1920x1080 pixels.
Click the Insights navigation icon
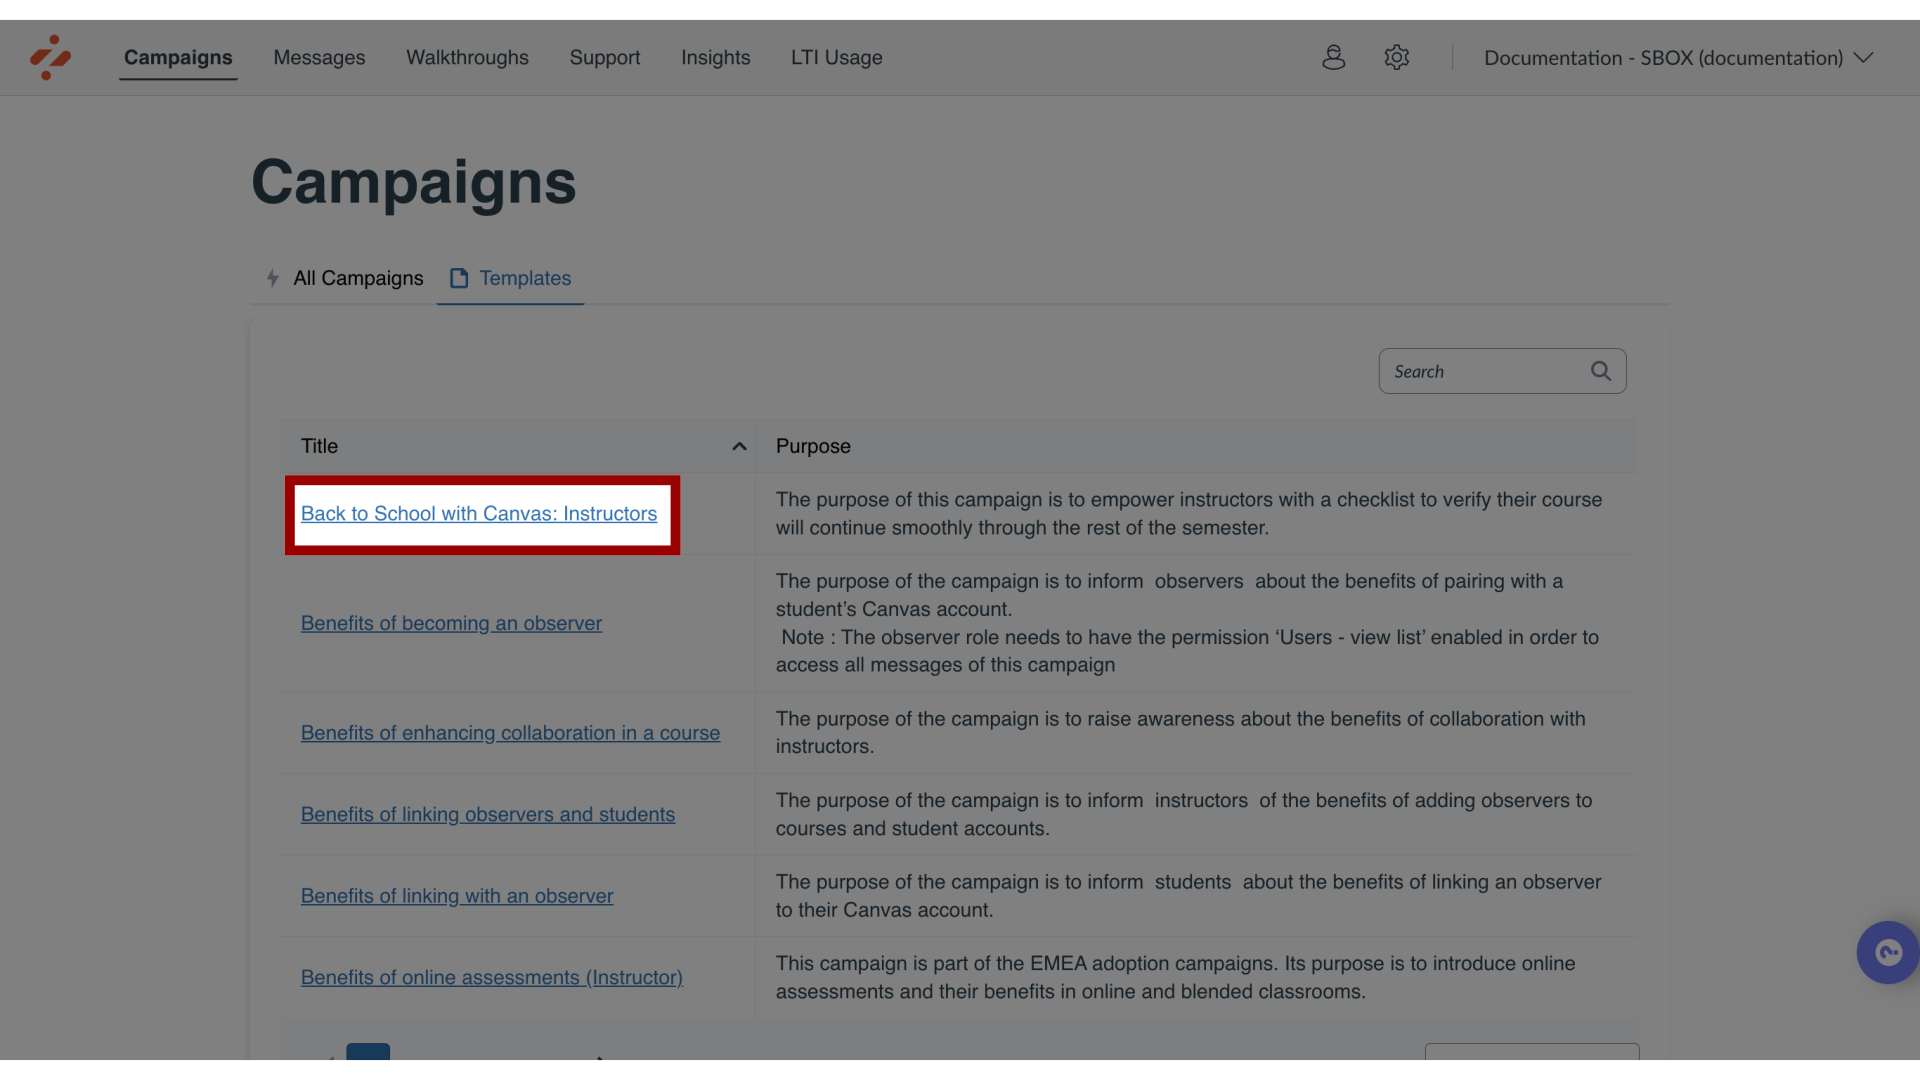click(716, 59)
